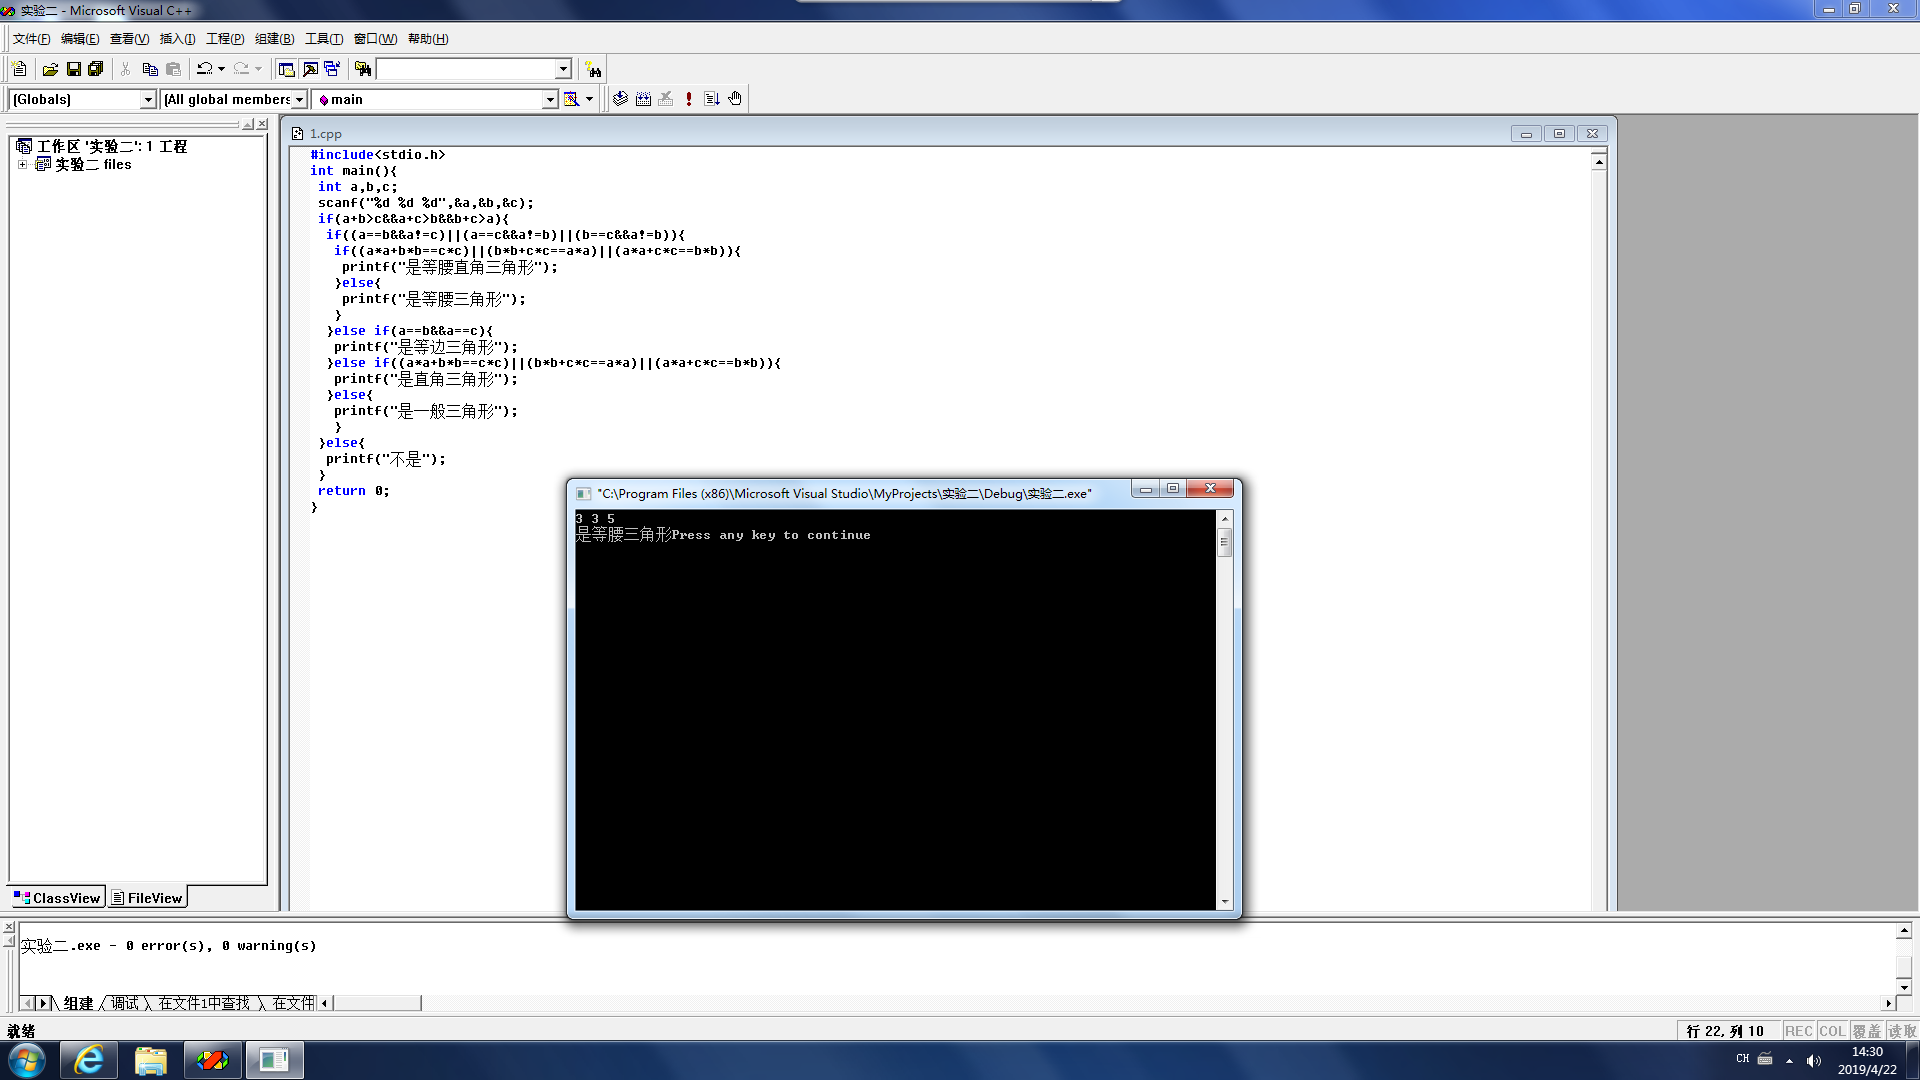Click the red exclamation Execute Program icon

(689, 99)
